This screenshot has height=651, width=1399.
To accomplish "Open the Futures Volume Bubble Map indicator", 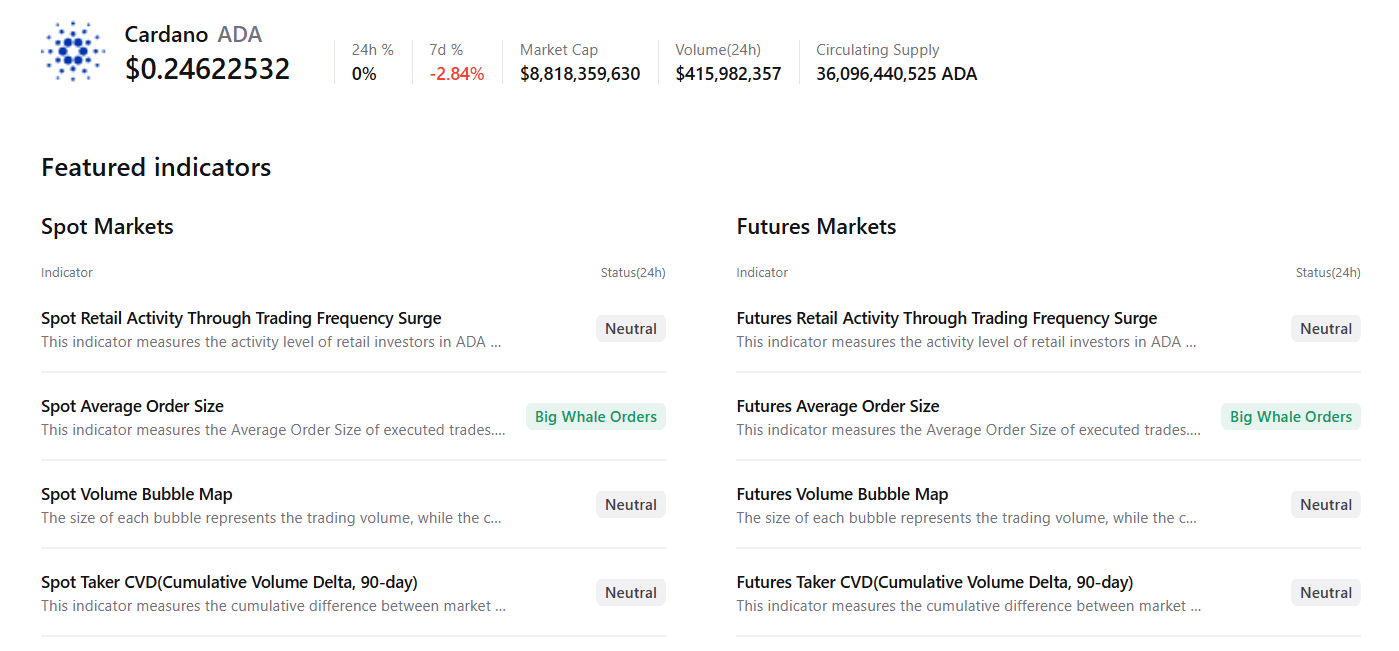I will tap(842, 495).
